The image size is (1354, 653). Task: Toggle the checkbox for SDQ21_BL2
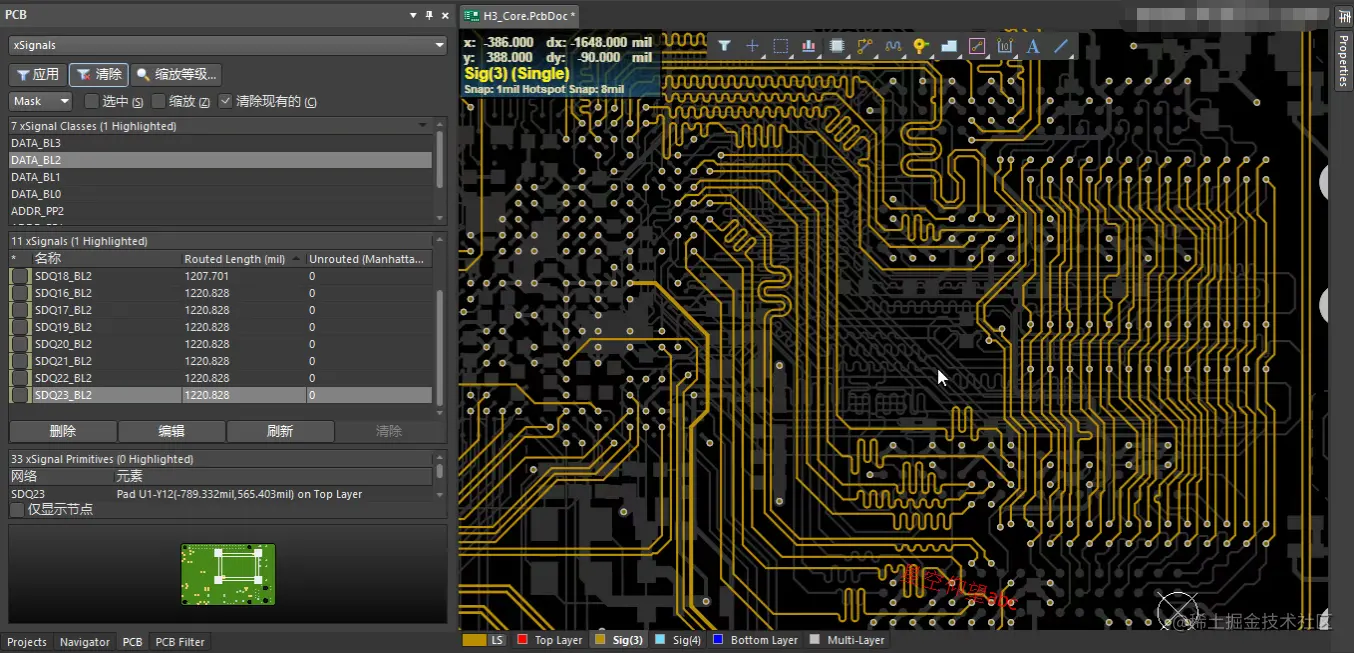[20, 361]
